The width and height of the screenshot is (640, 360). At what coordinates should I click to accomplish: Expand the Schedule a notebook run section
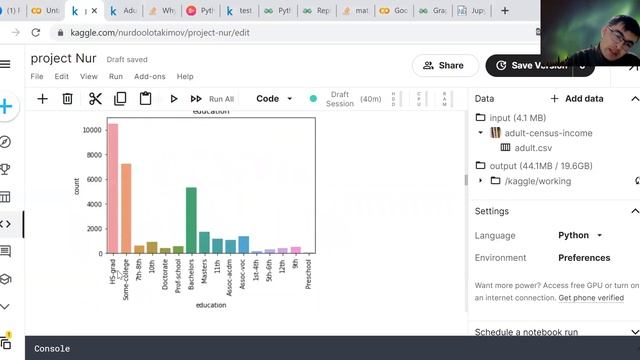(x=635, y=332)
